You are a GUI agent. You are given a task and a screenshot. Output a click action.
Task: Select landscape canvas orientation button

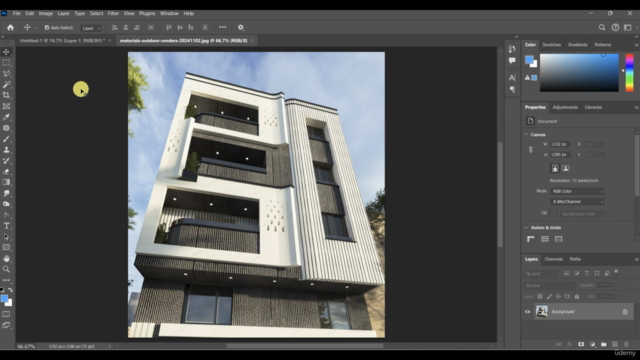[x=566, y=168]
